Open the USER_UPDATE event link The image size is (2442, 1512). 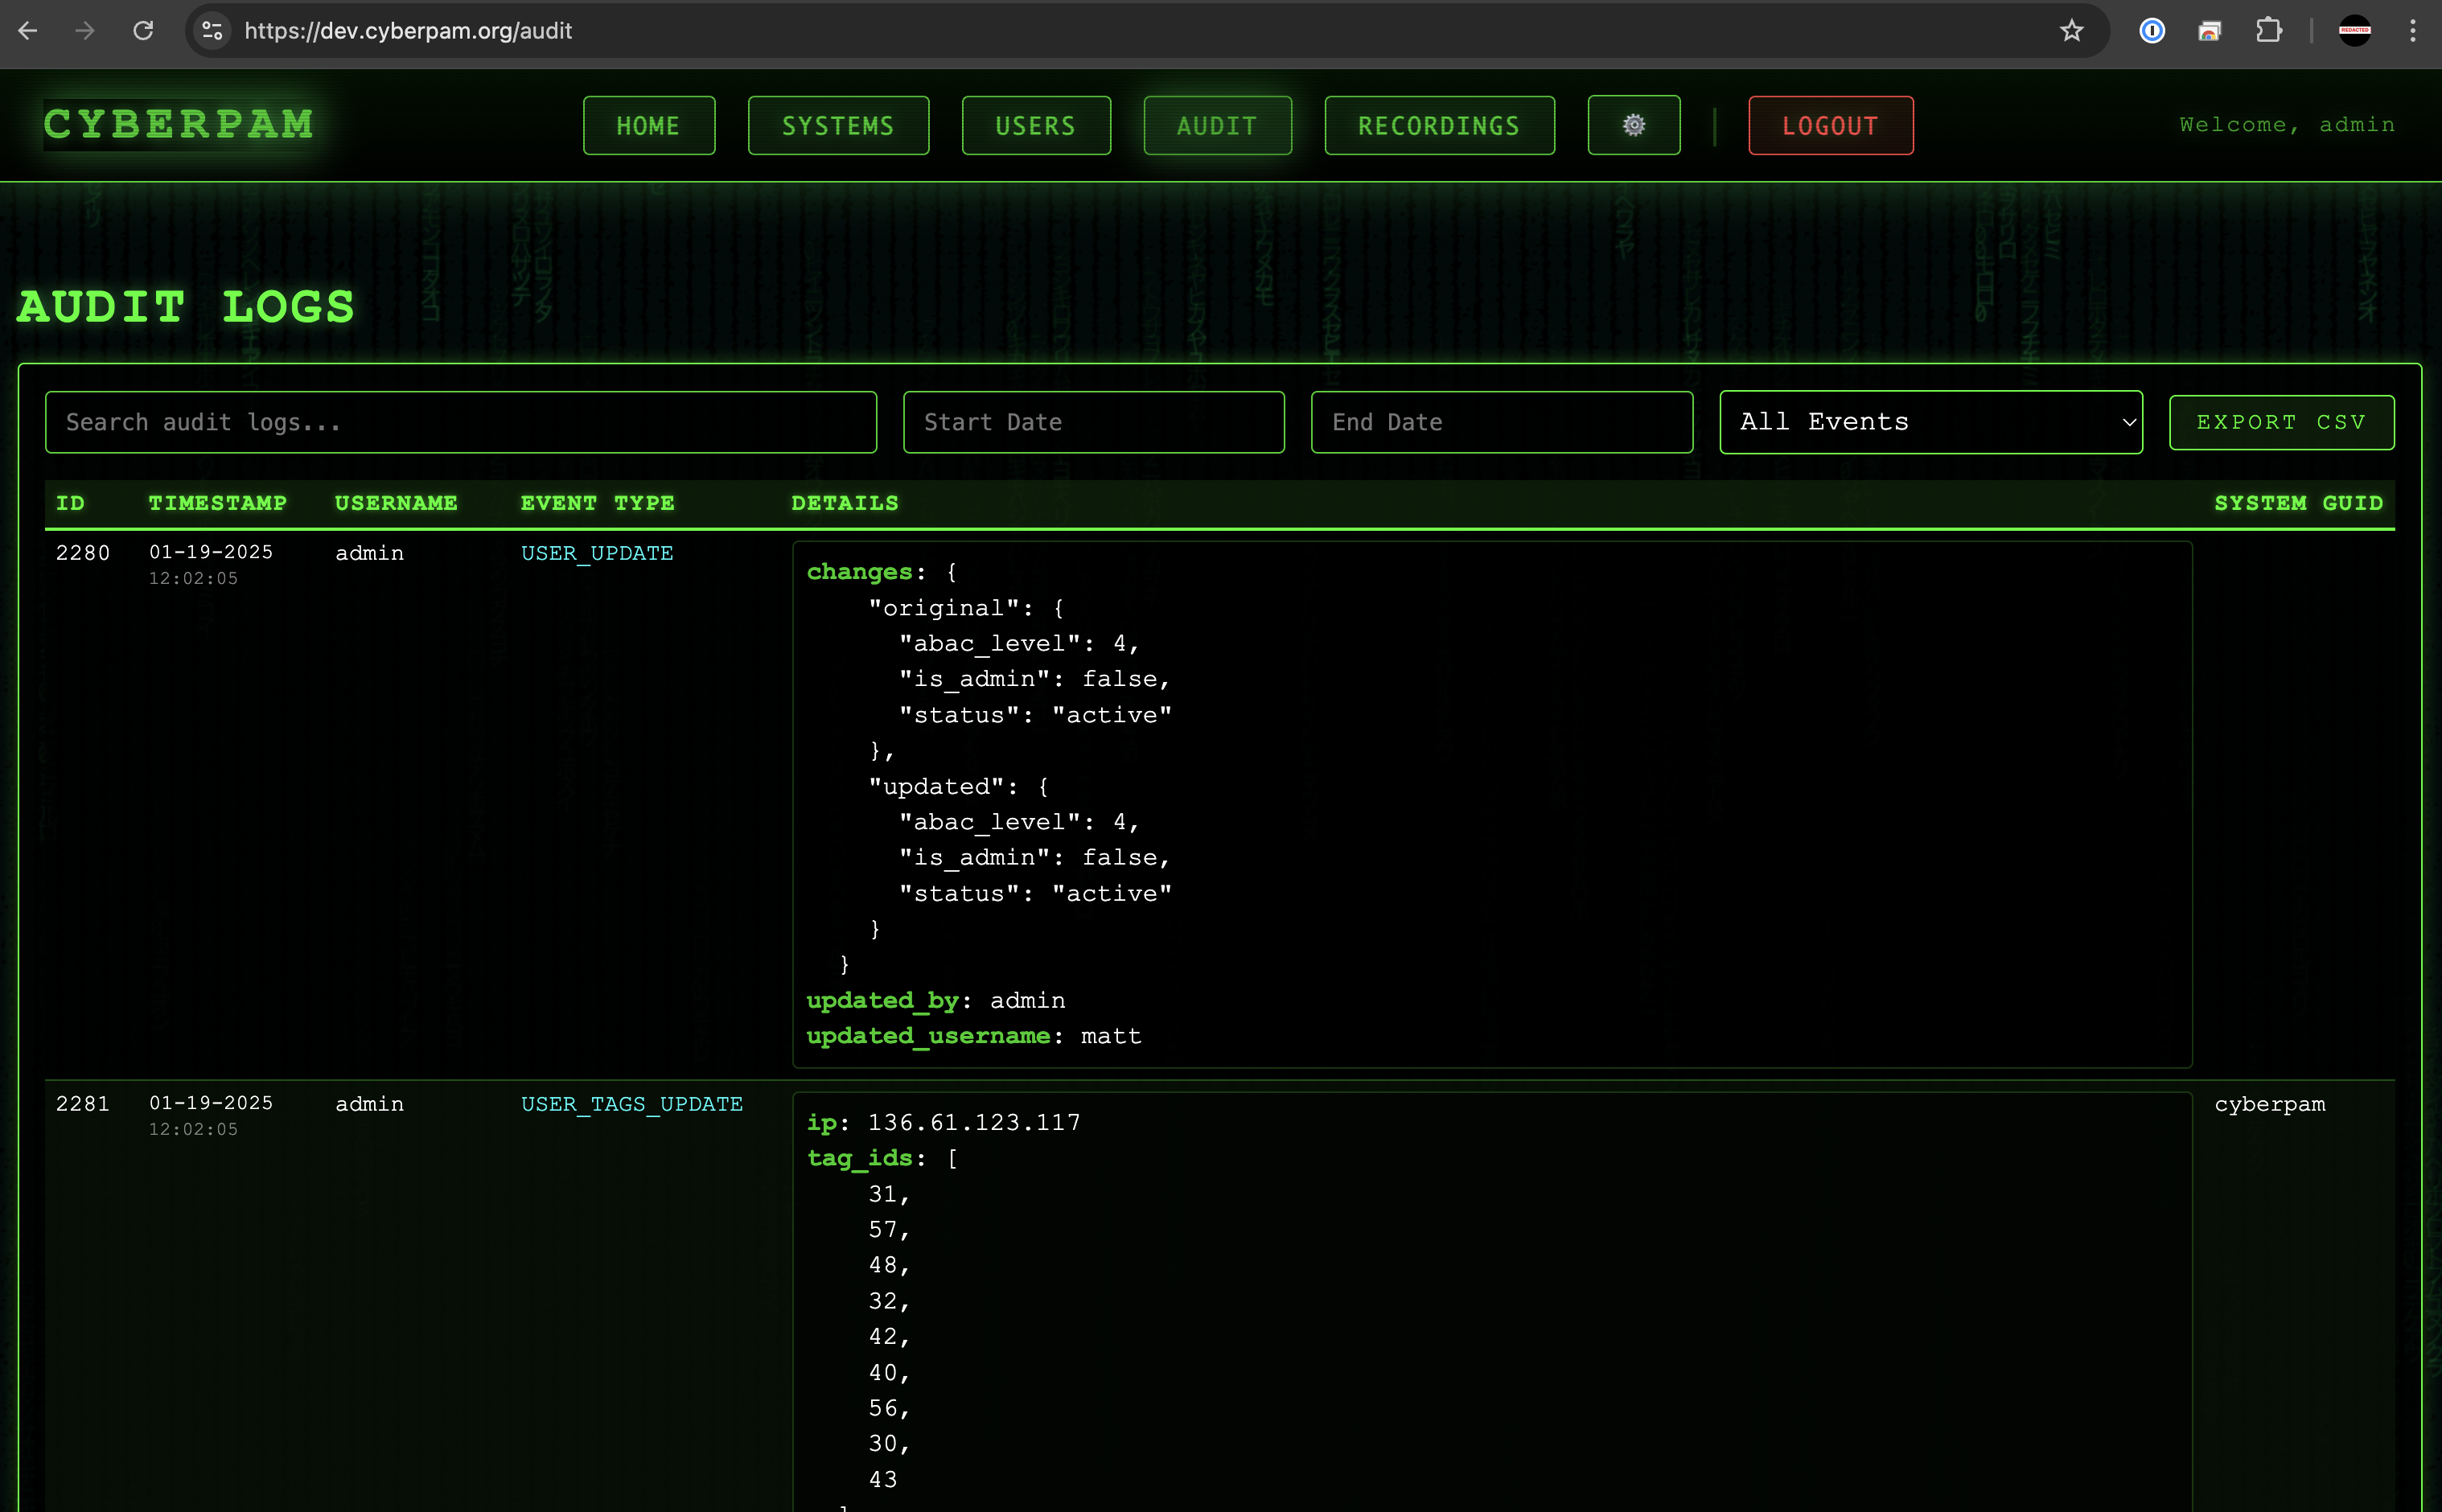[x=596, y=552]
